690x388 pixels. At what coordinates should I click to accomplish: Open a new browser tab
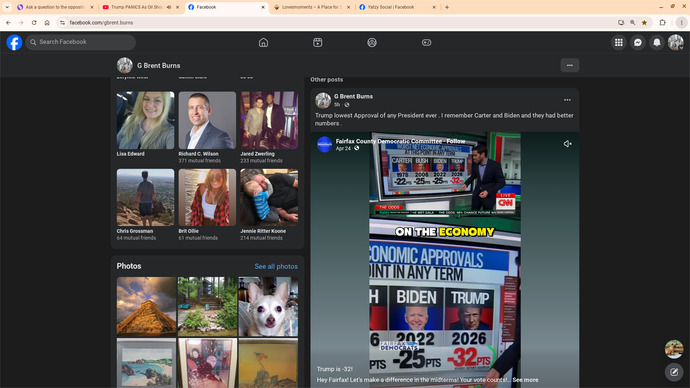coord(447,7)
